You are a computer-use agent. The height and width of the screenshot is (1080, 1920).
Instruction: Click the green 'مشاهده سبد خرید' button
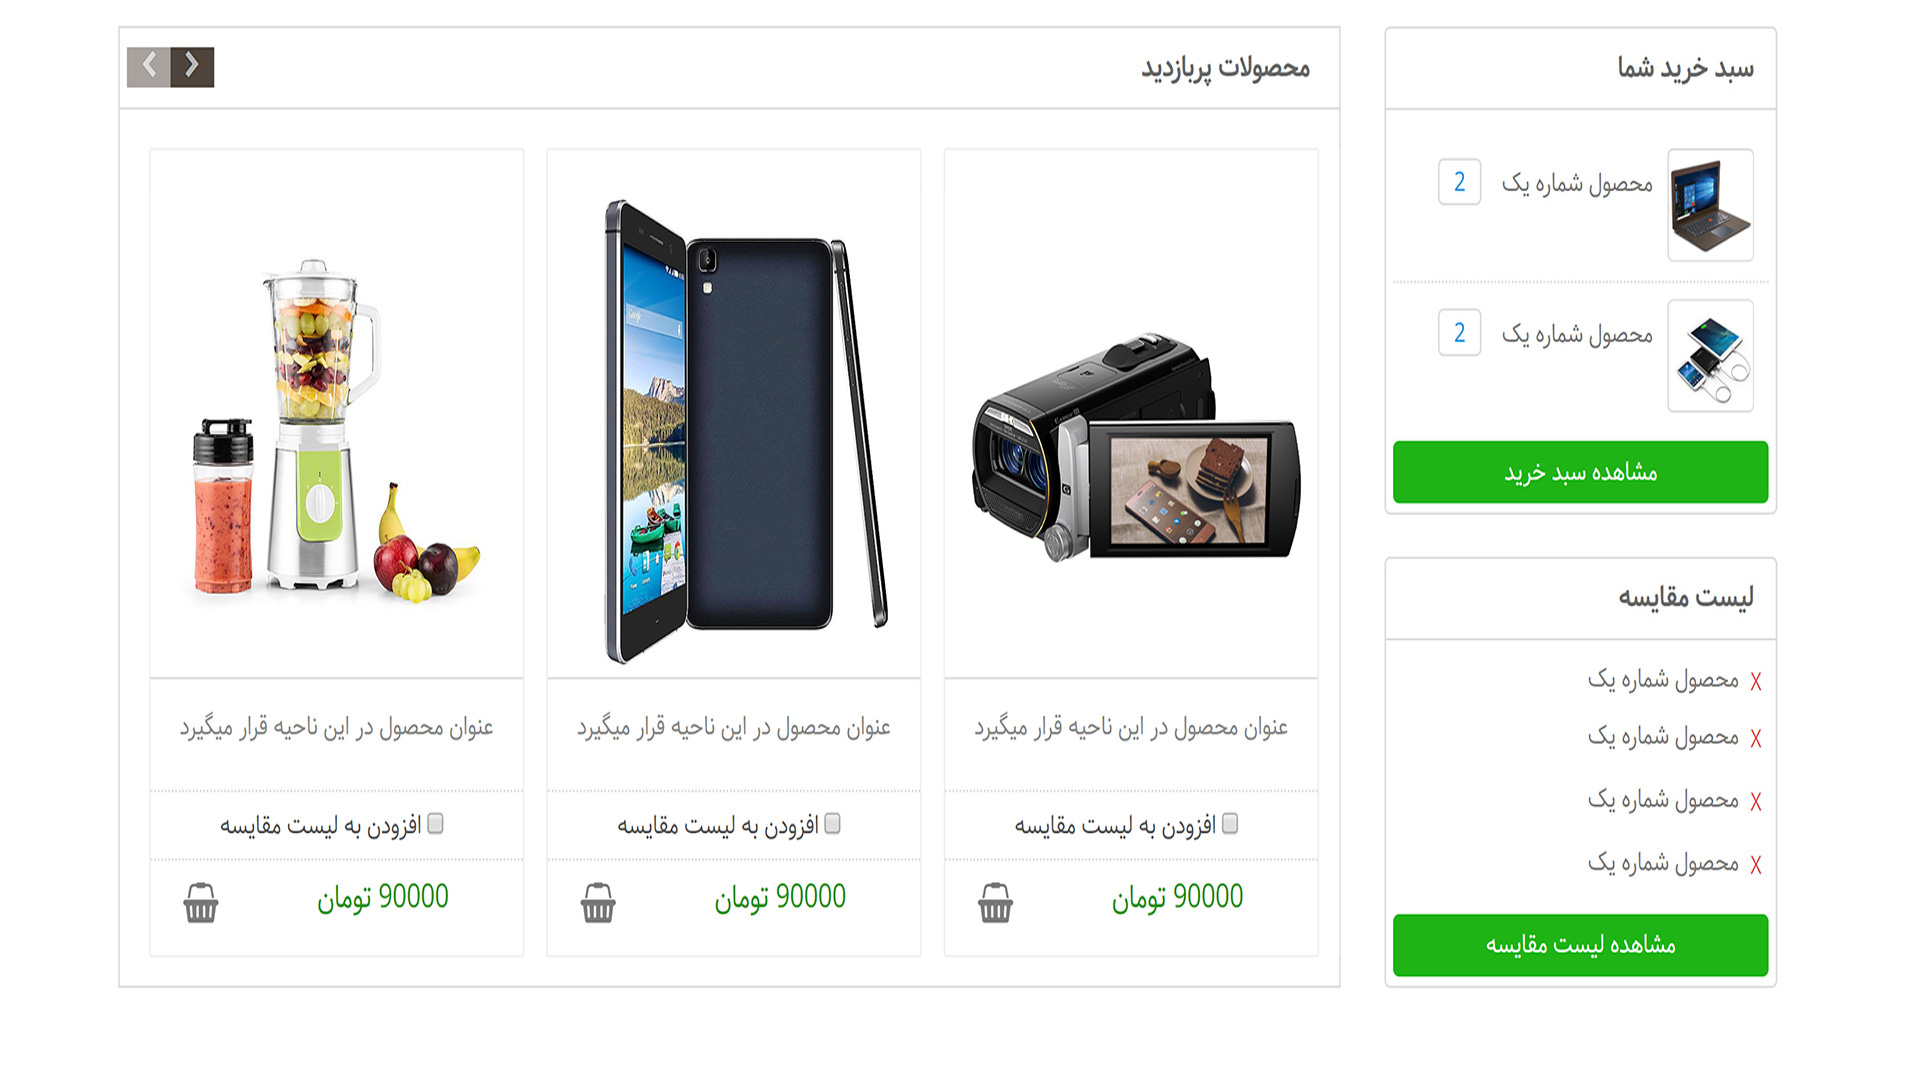click(1580, 472)
